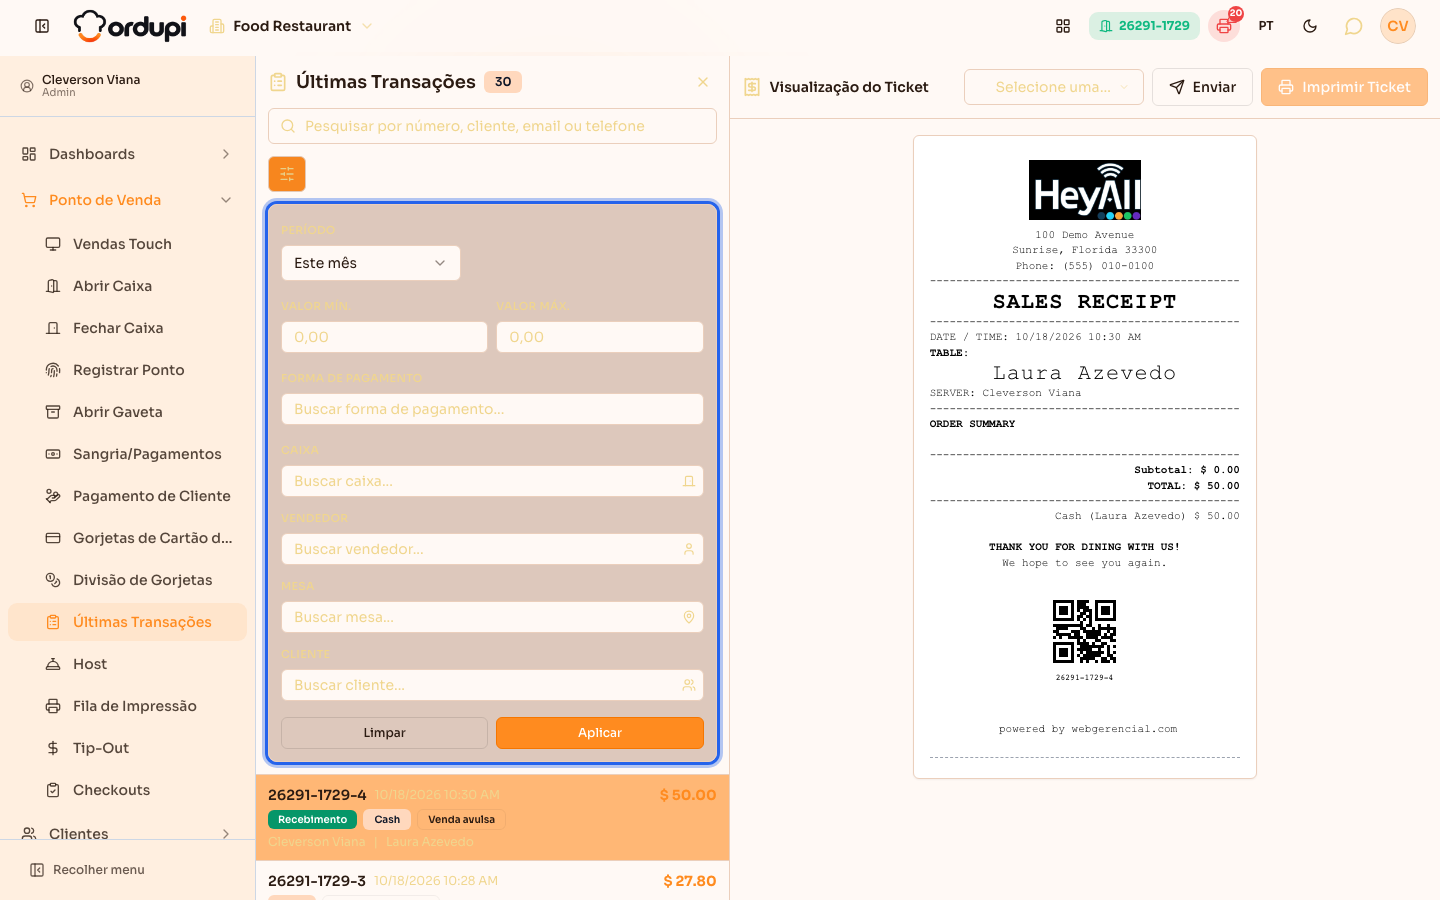Open the Ordupi logo home link
The height and width of the screenshot is (900, 1440).
(x=130, y=26)
